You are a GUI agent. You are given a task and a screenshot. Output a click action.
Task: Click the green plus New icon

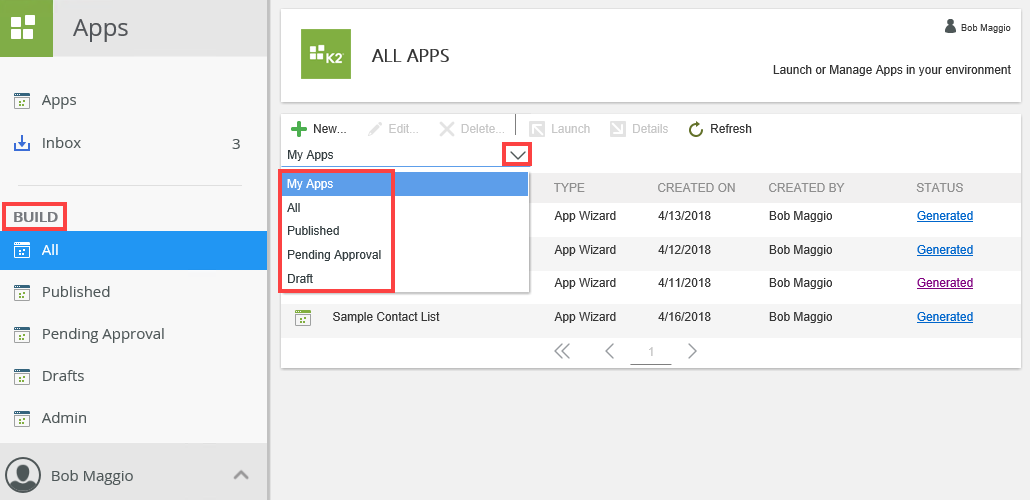click(298, 129)
